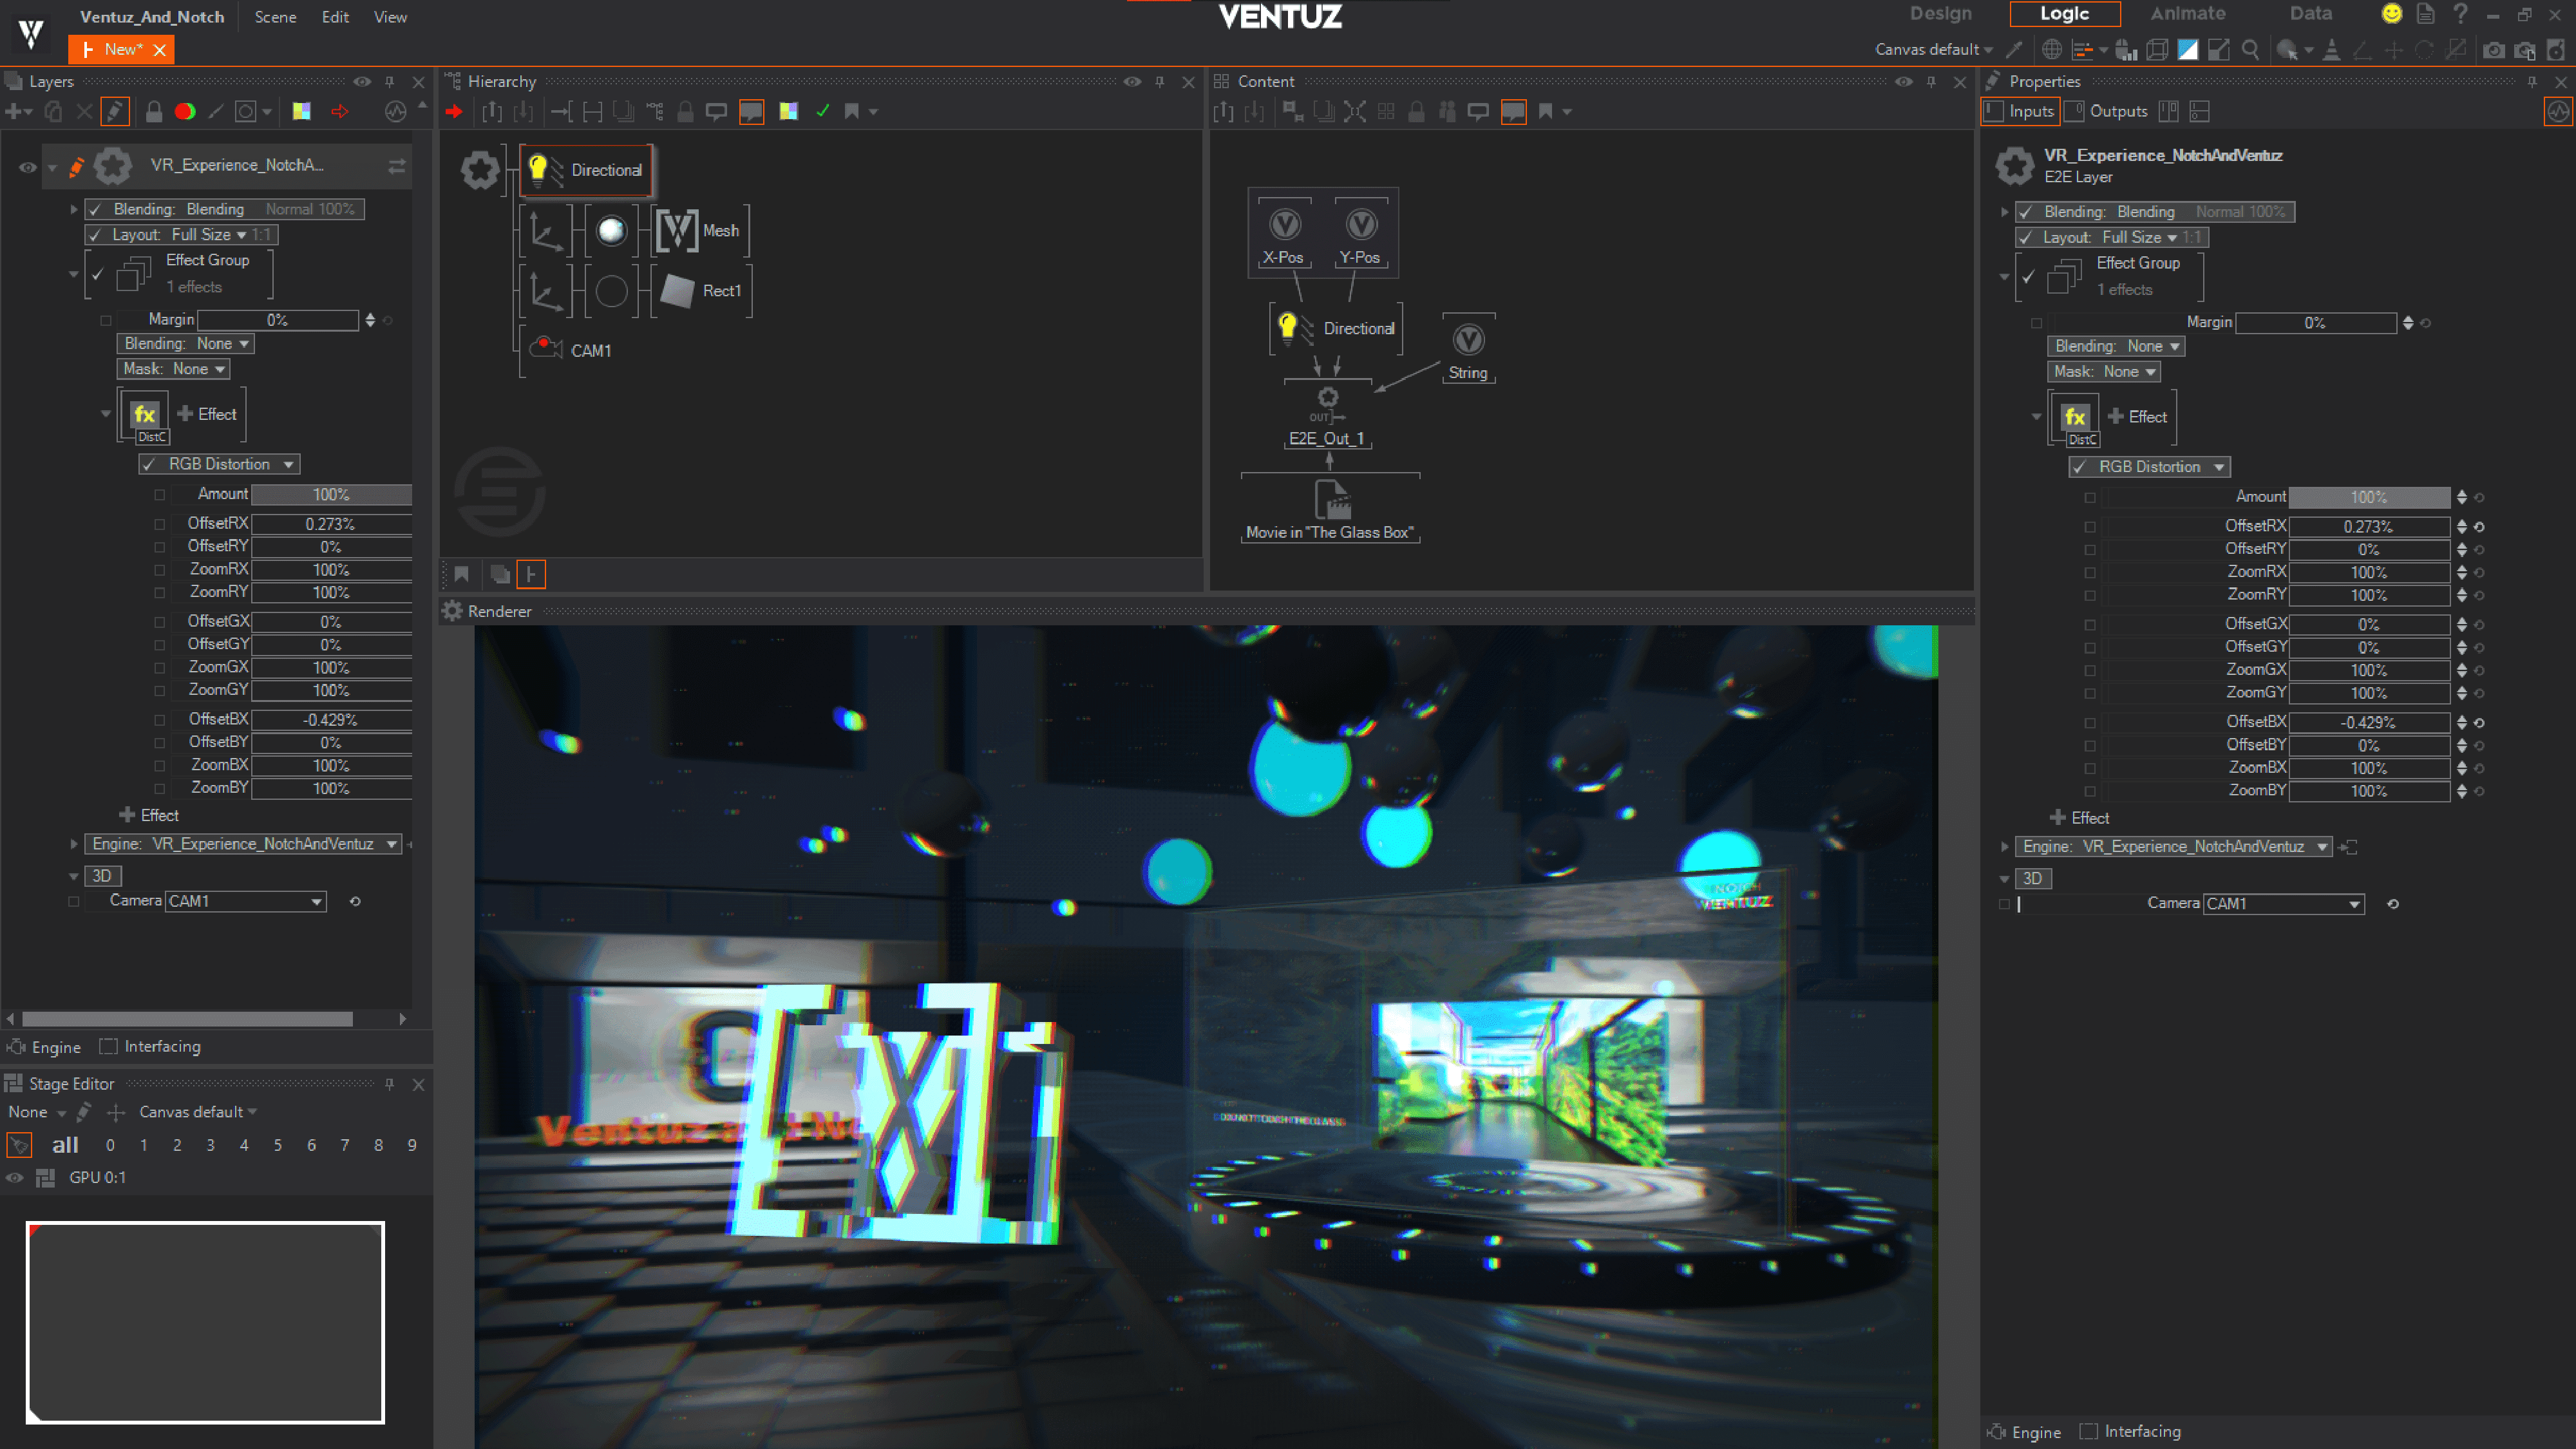The height and width of the screenshot is (1449, 2576).
Task: Open the Scene menu
Action: 275,17
